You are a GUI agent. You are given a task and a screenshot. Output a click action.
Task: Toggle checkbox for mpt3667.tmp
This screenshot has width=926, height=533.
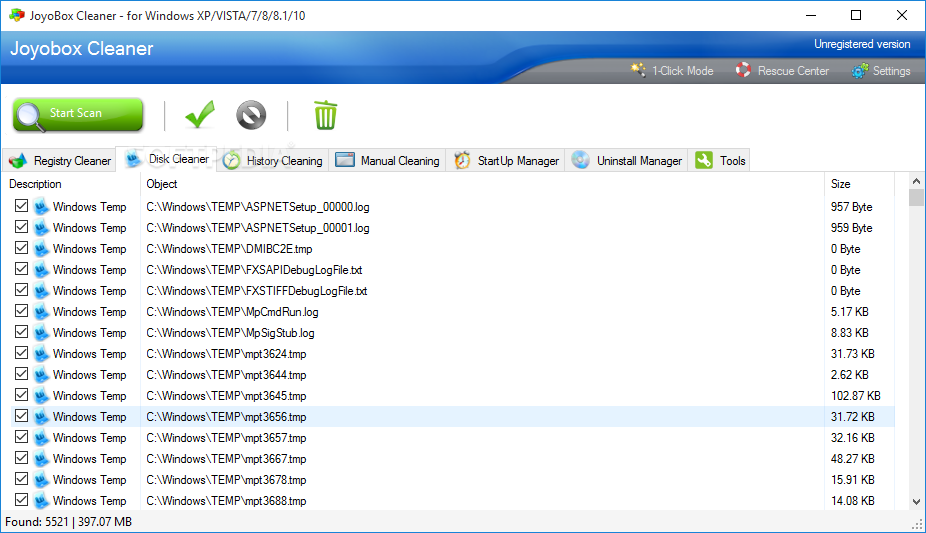pos(21,457)
